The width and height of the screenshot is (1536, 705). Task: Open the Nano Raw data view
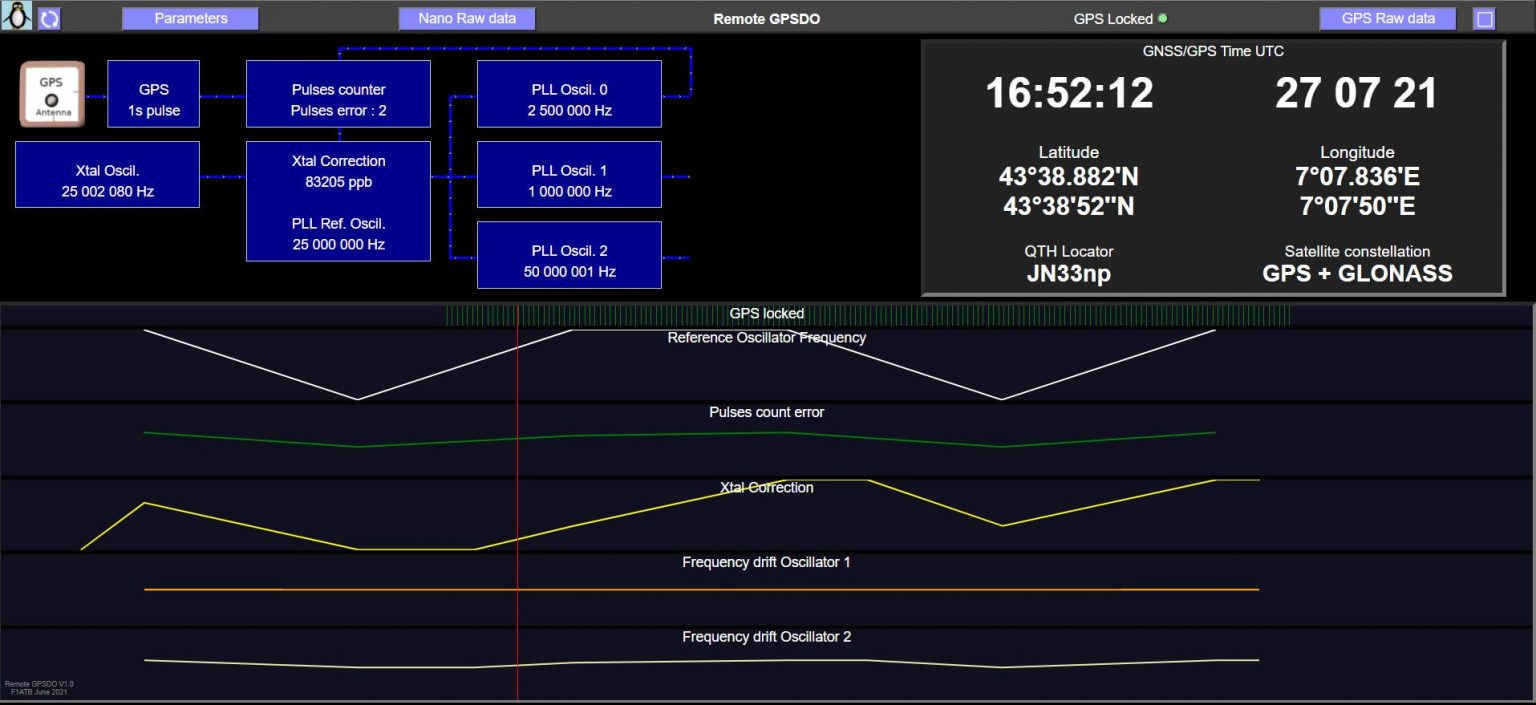point(466,17)
